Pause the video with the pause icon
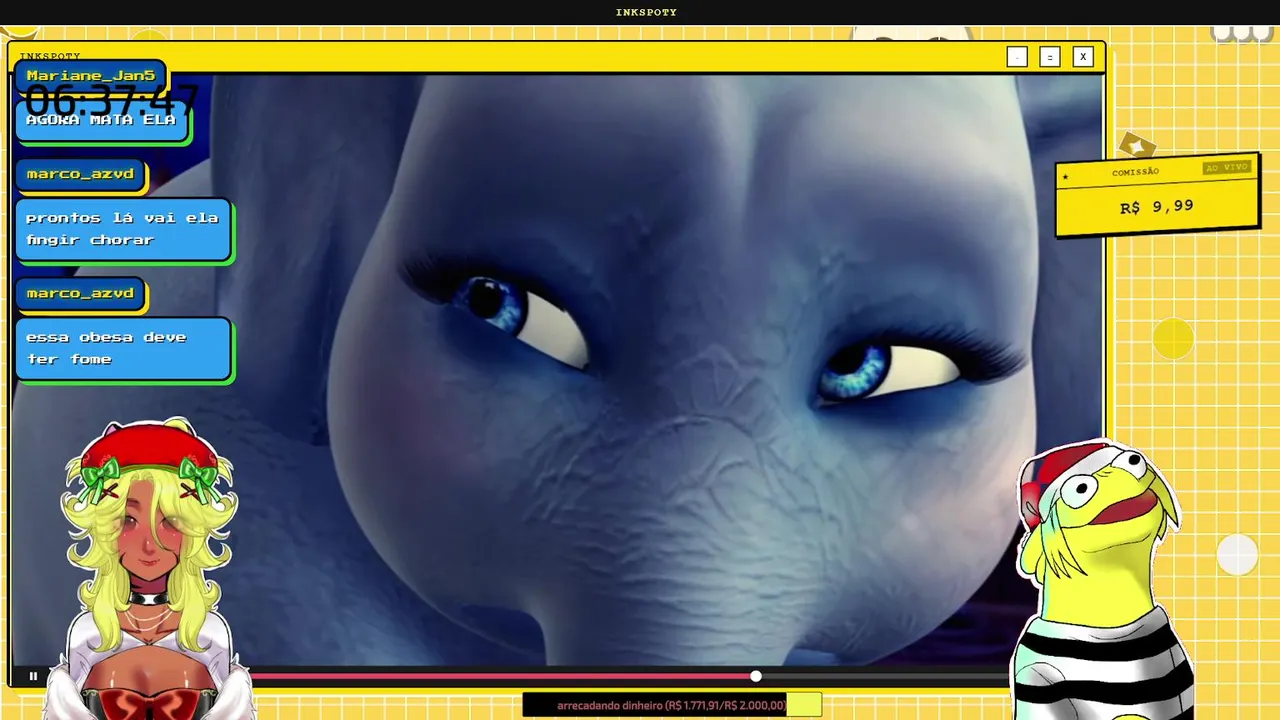The image size is (1280, 720). 33,677
